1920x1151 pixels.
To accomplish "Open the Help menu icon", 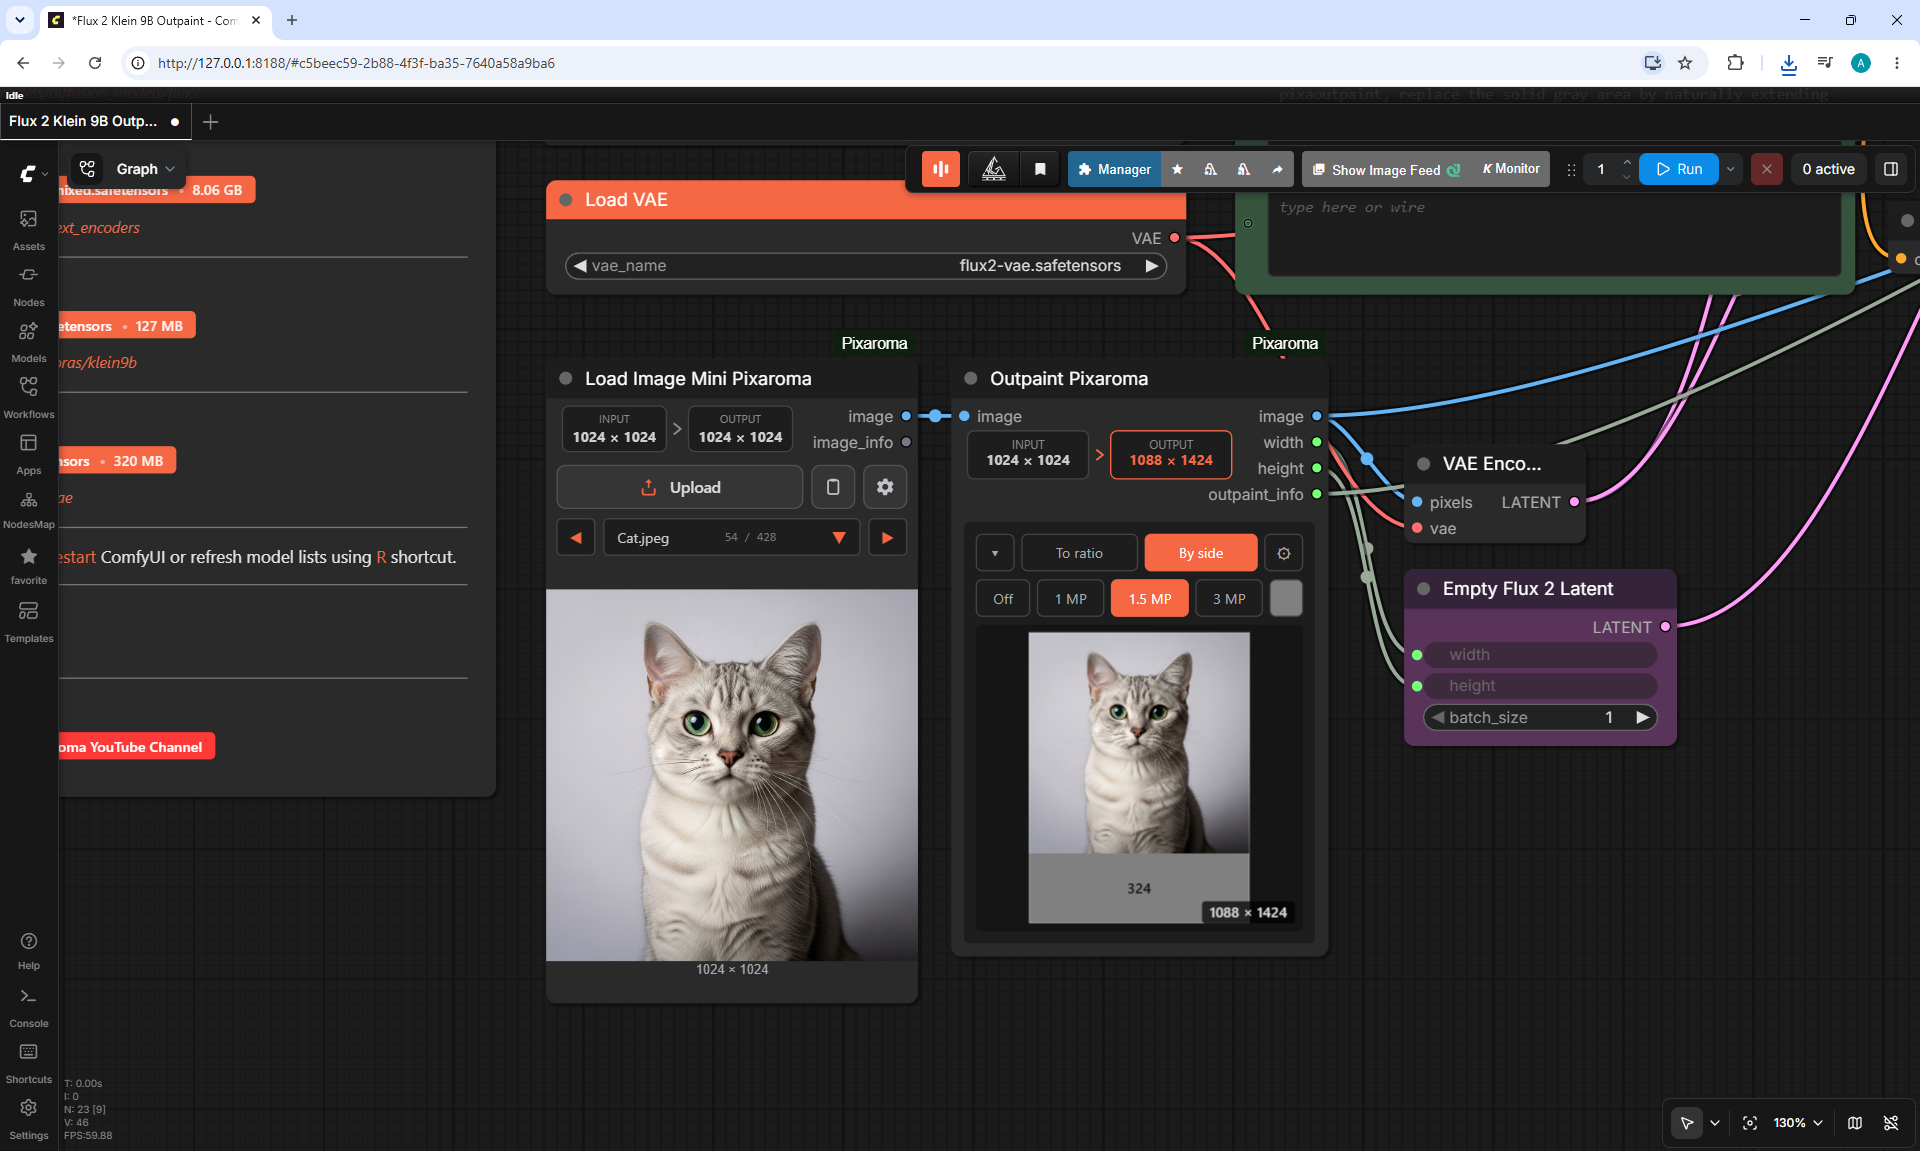I will (29, 950).
